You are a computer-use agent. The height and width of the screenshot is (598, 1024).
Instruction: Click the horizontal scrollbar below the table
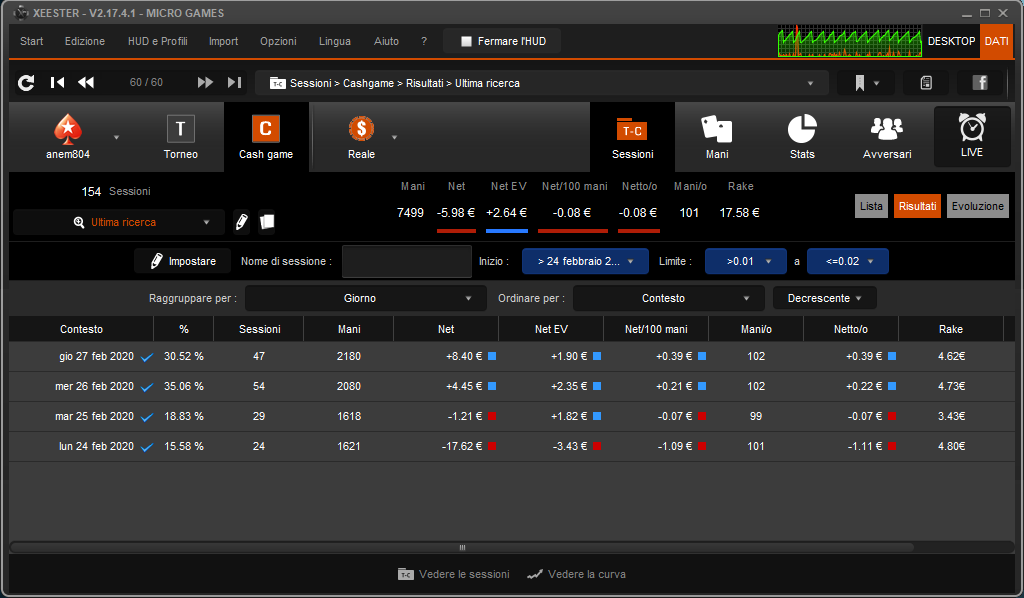point(462,547)
